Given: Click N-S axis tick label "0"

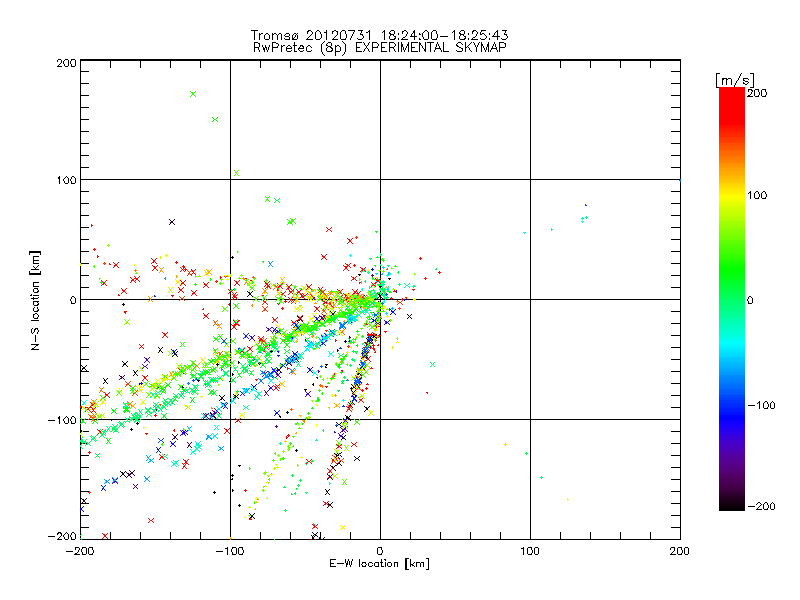Looking at the screenshot, I should point(73,300).
